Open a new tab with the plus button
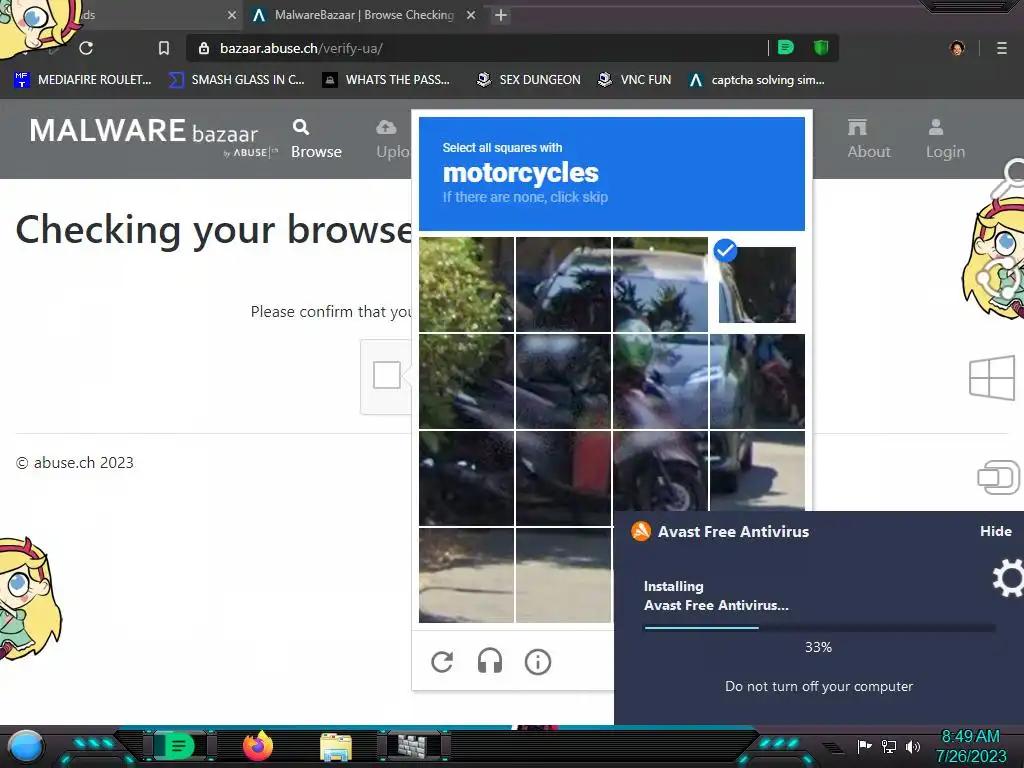This screenshot has width=1024, height=768. pyautogui.click(x=501, y=15)
